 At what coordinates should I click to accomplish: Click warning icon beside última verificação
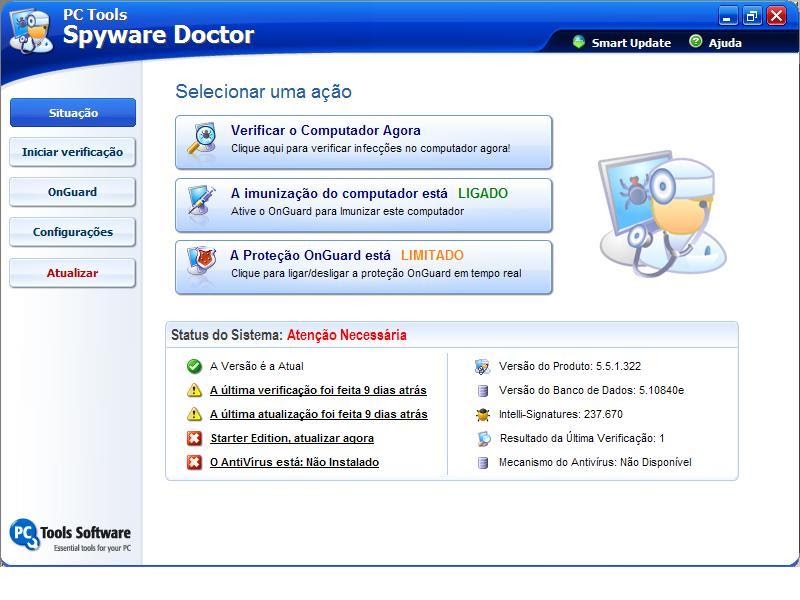coord(194,390)
